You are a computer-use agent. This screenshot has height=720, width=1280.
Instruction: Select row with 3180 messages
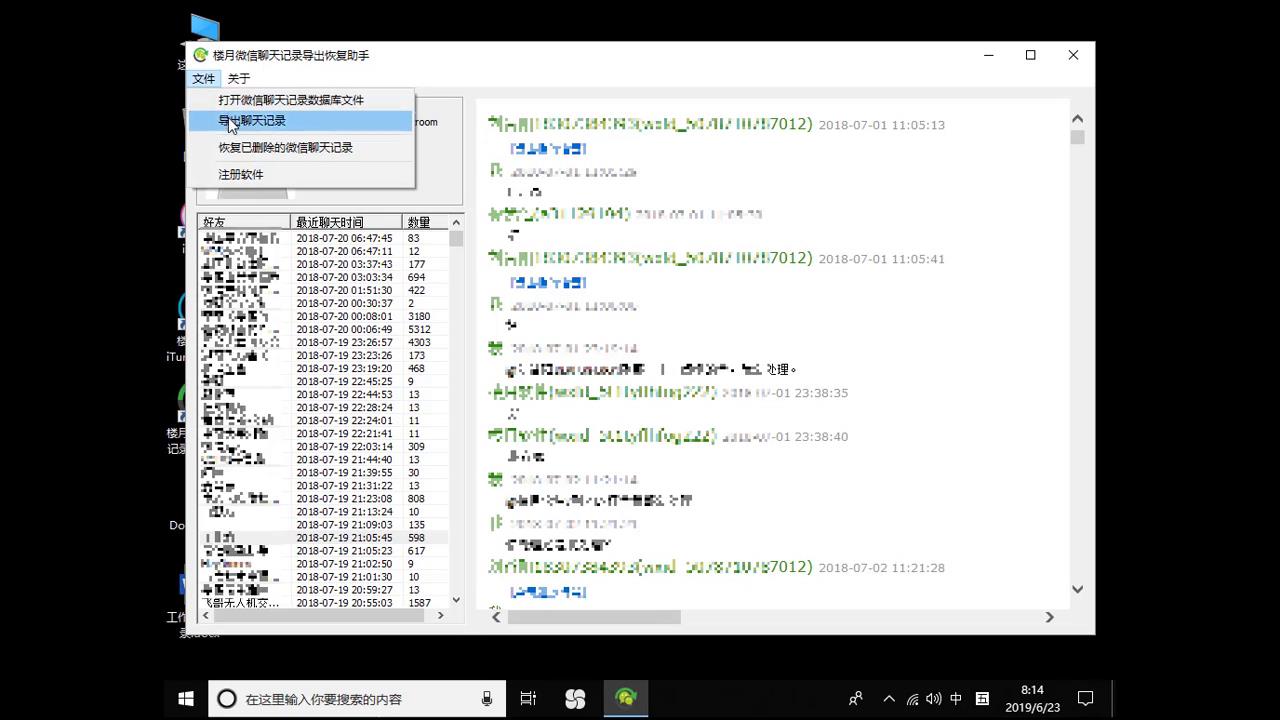tap(323, 317)
